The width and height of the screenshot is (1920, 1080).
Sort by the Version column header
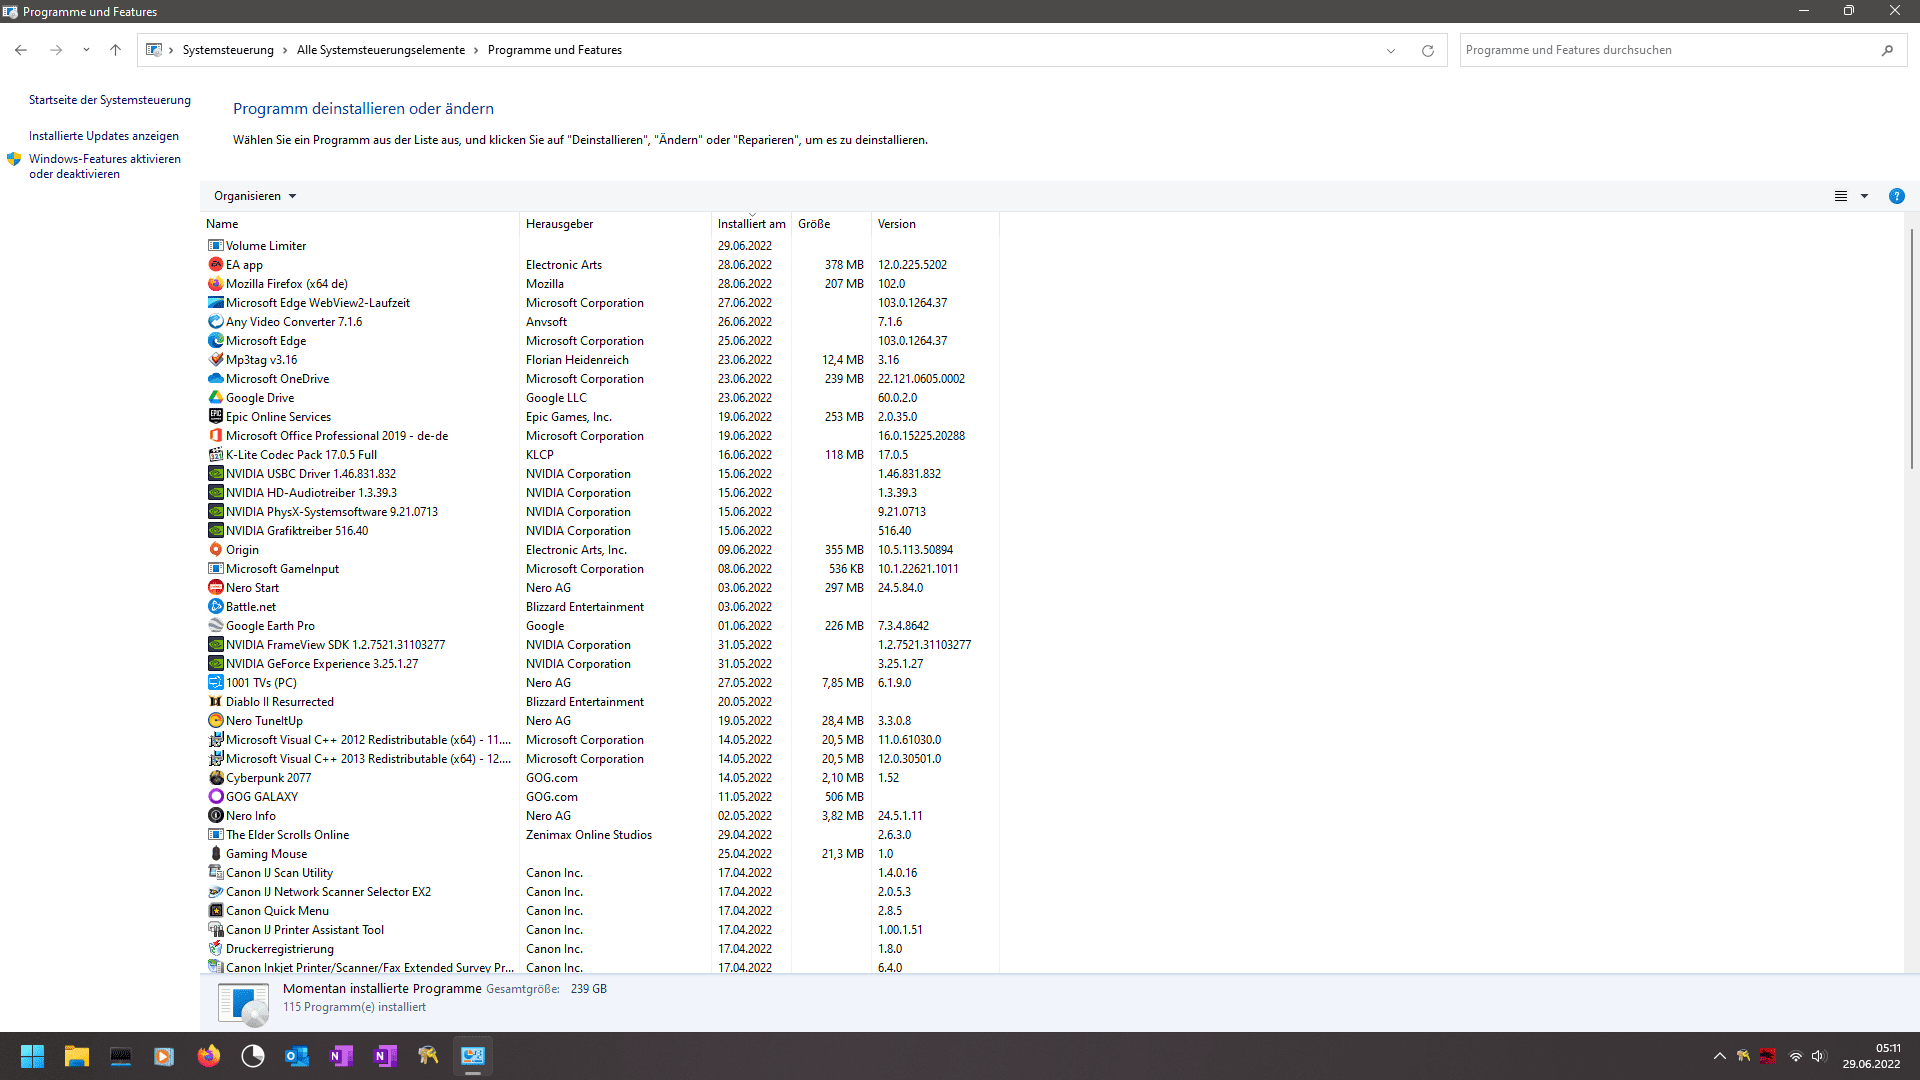click(936, 224)
